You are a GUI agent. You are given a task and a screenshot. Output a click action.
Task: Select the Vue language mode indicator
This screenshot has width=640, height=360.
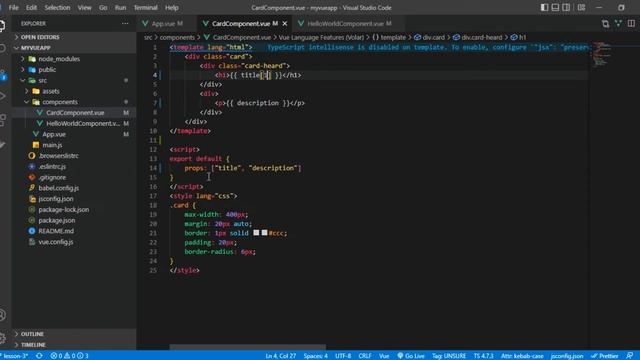(384, 356)
